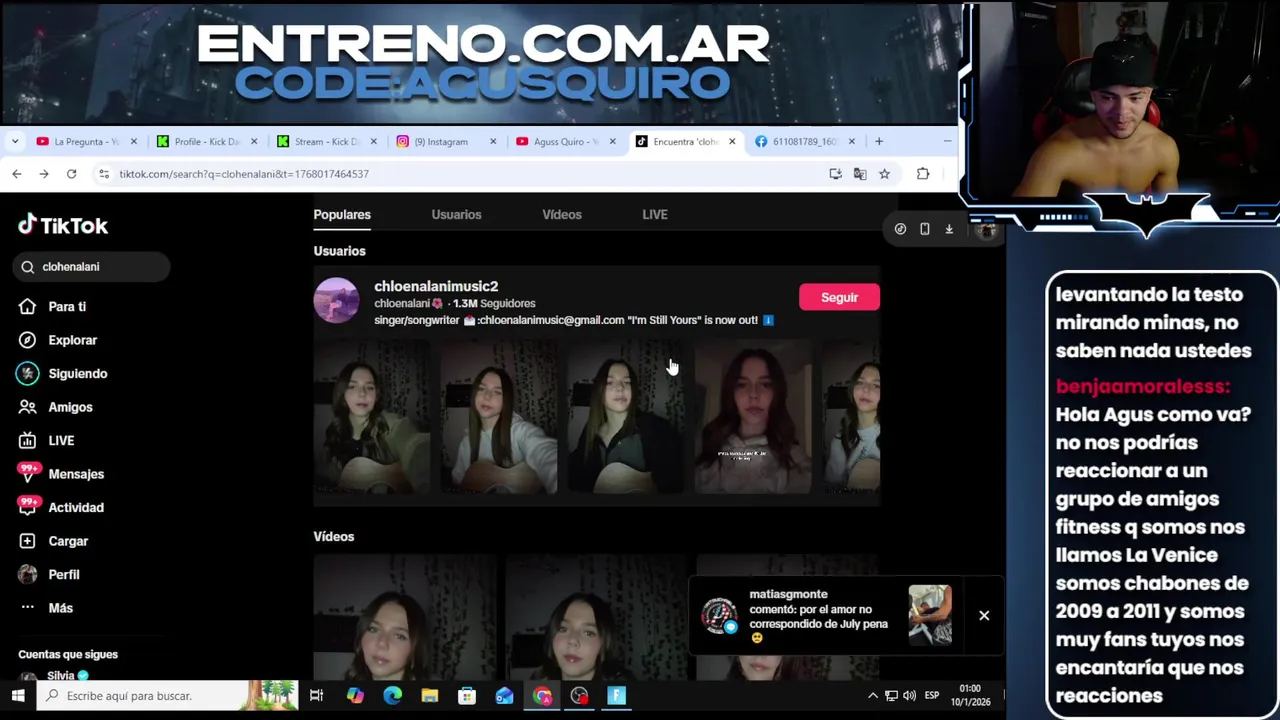
Task: Open Microsoft Copilot from taskbar
Action: click(355, 696)
